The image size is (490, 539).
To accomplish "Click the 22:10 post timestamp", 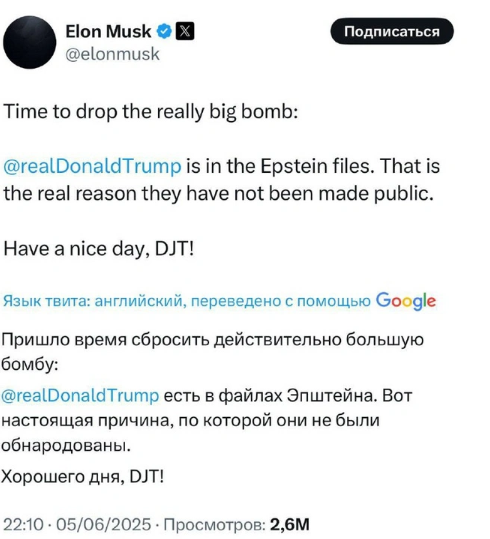I will (23, 525).
